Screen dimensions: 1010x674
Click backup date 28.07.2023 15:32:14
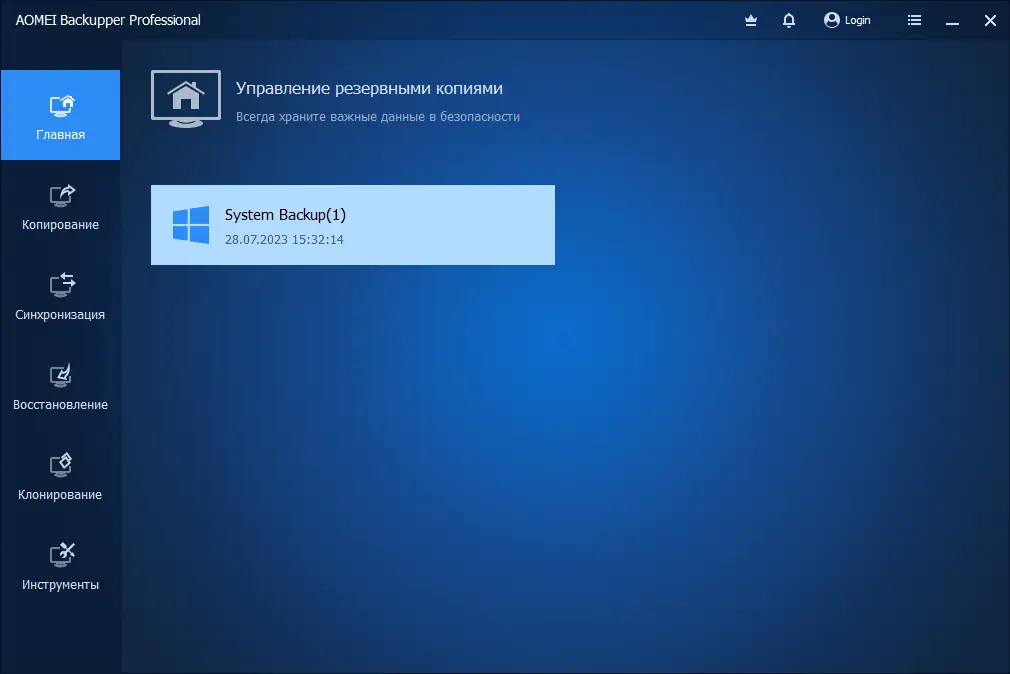(284, 240)
